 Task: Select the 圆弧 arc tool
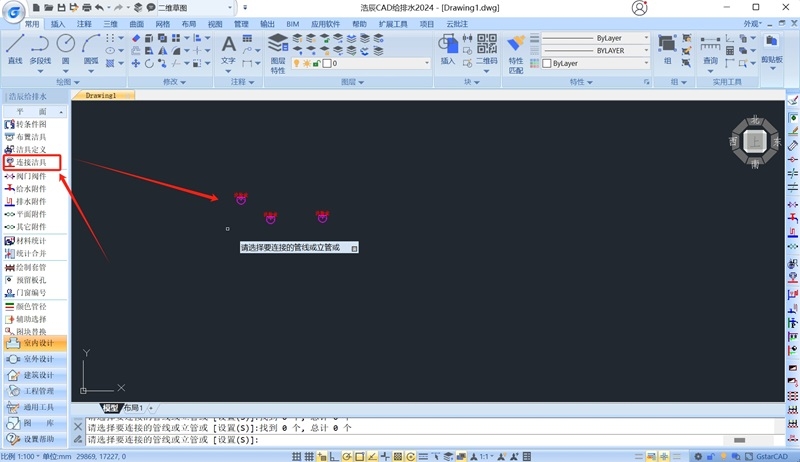[91, 49]
